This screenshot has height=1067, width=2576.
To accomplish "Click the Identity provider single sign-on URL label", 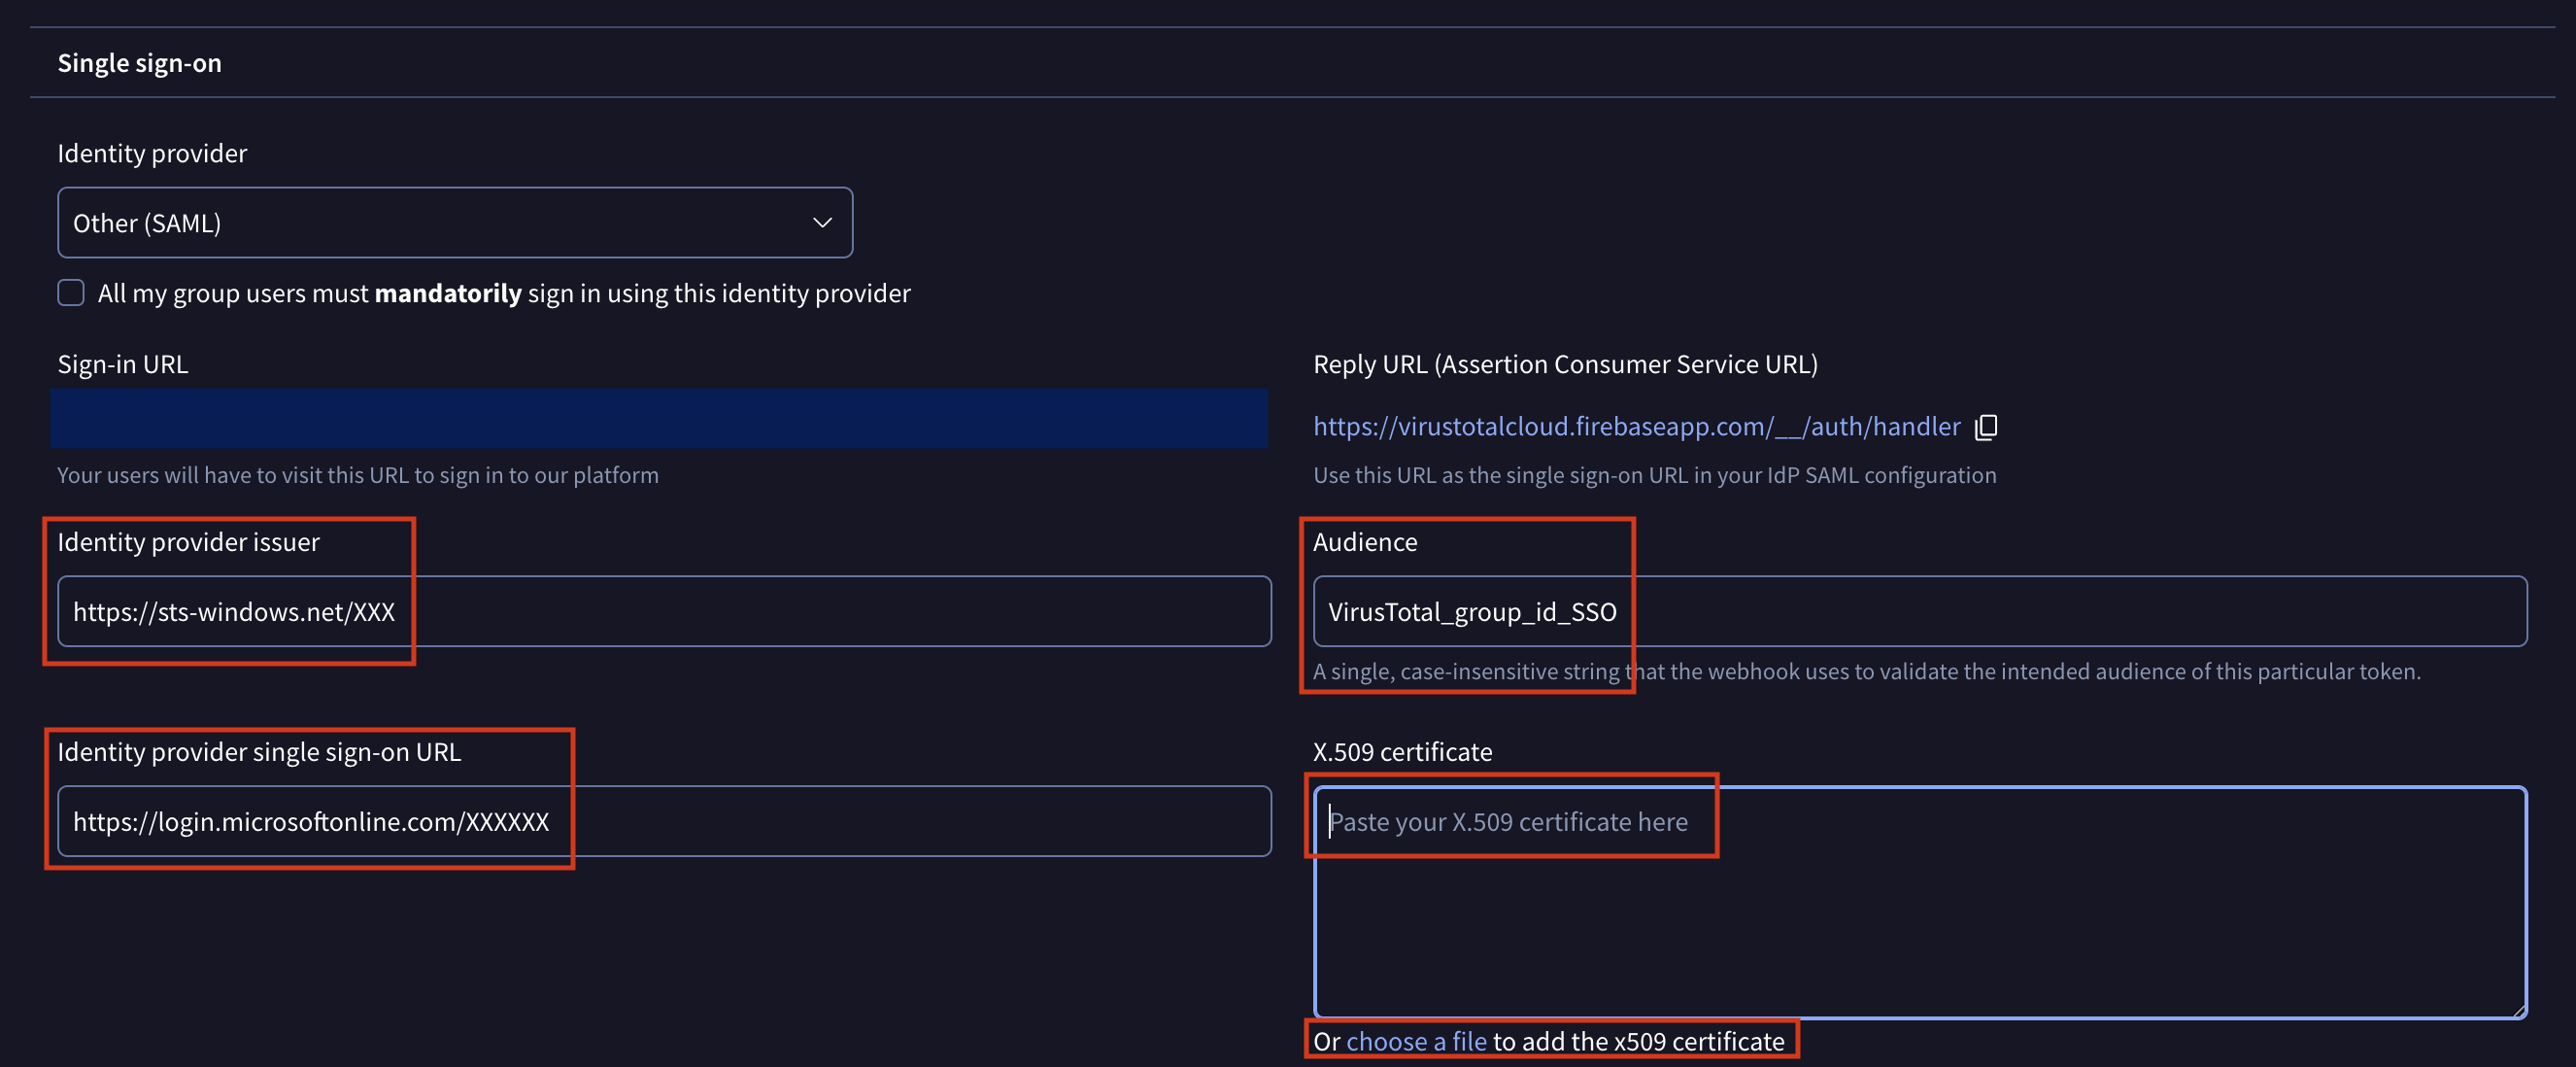I will (258, 751).
